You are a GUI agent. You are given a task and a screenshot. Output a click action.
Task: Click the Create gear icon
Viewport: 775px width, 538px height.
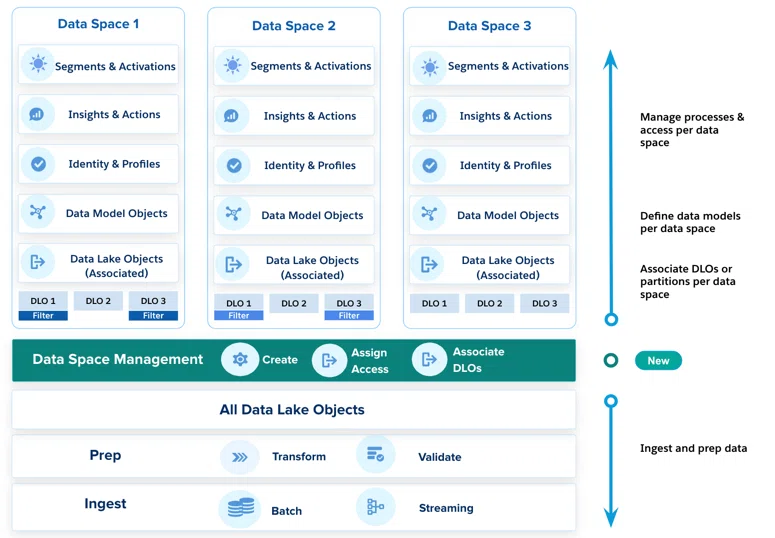click(x=240, y=359)
